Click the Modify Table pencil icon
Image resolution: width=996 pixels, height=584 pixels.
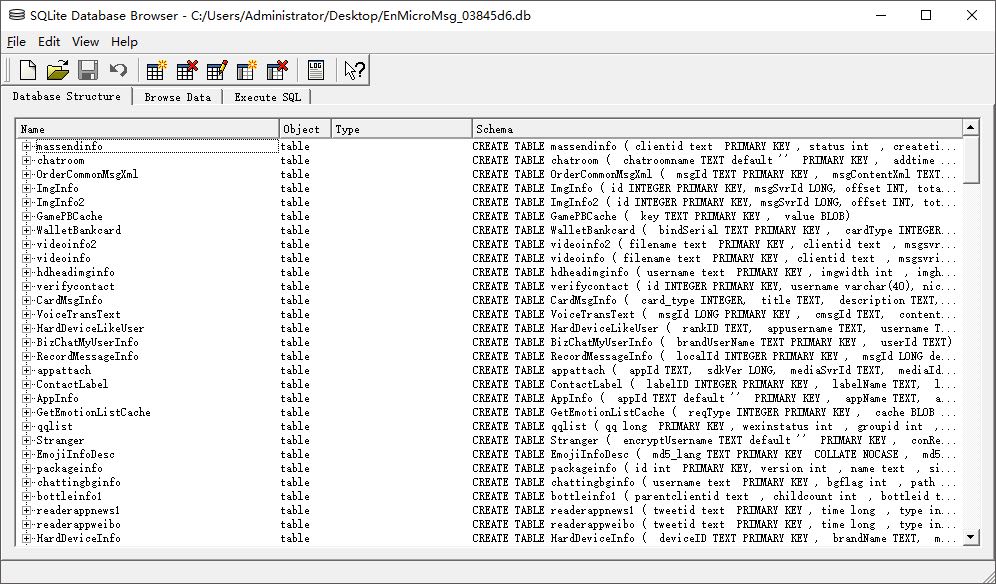217,70
